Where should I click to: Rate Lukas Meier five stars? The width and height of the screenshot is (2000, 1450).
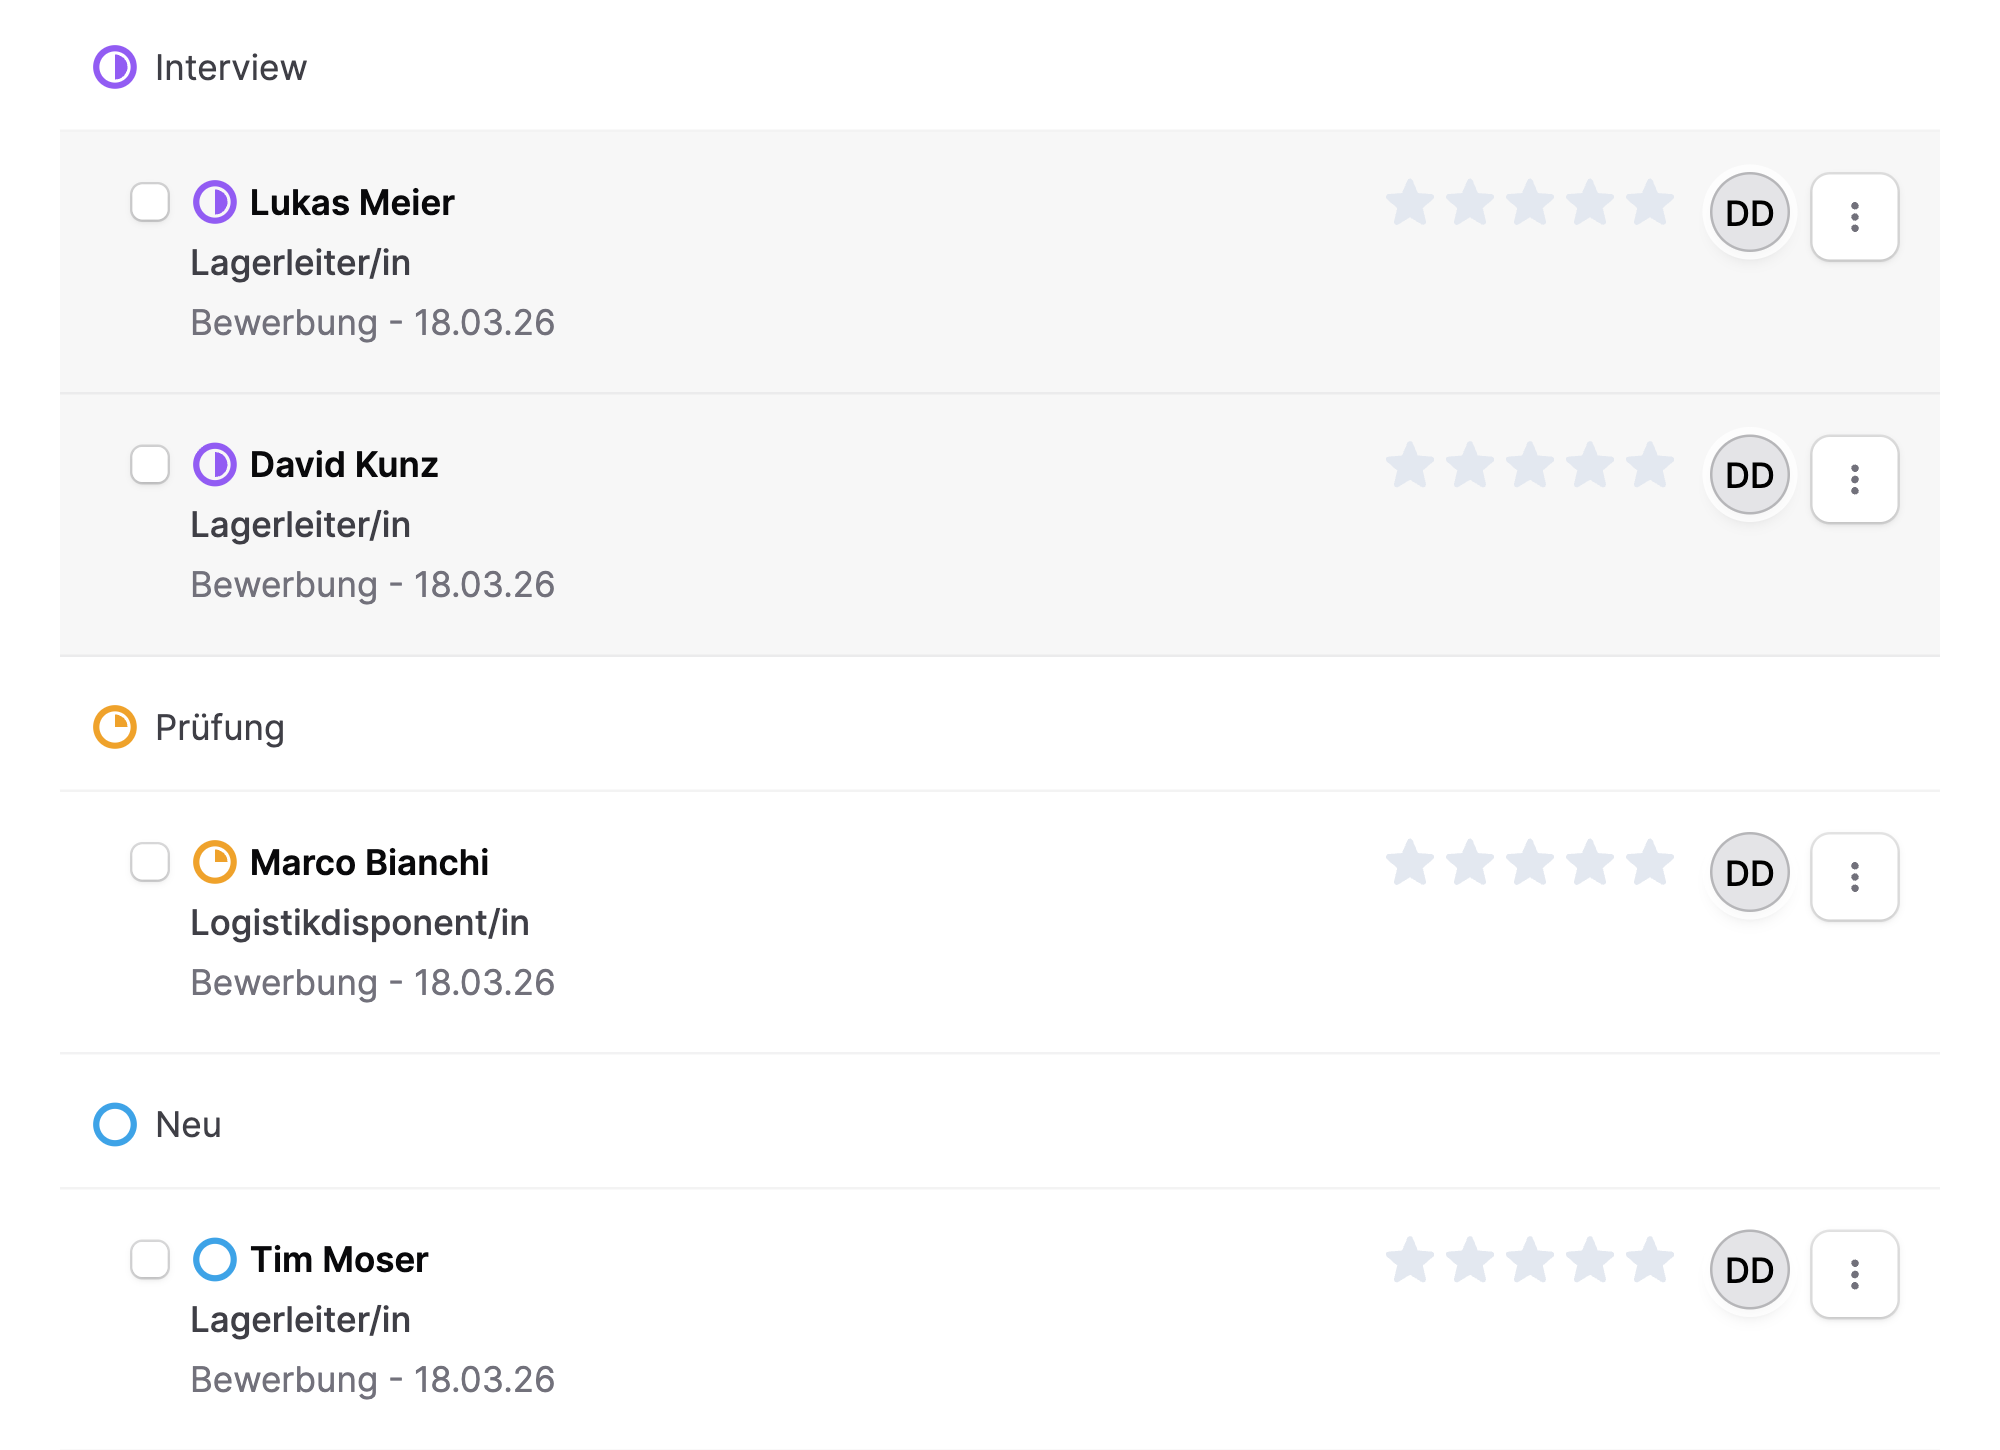pyautogui.click(x=1650, y=203)
